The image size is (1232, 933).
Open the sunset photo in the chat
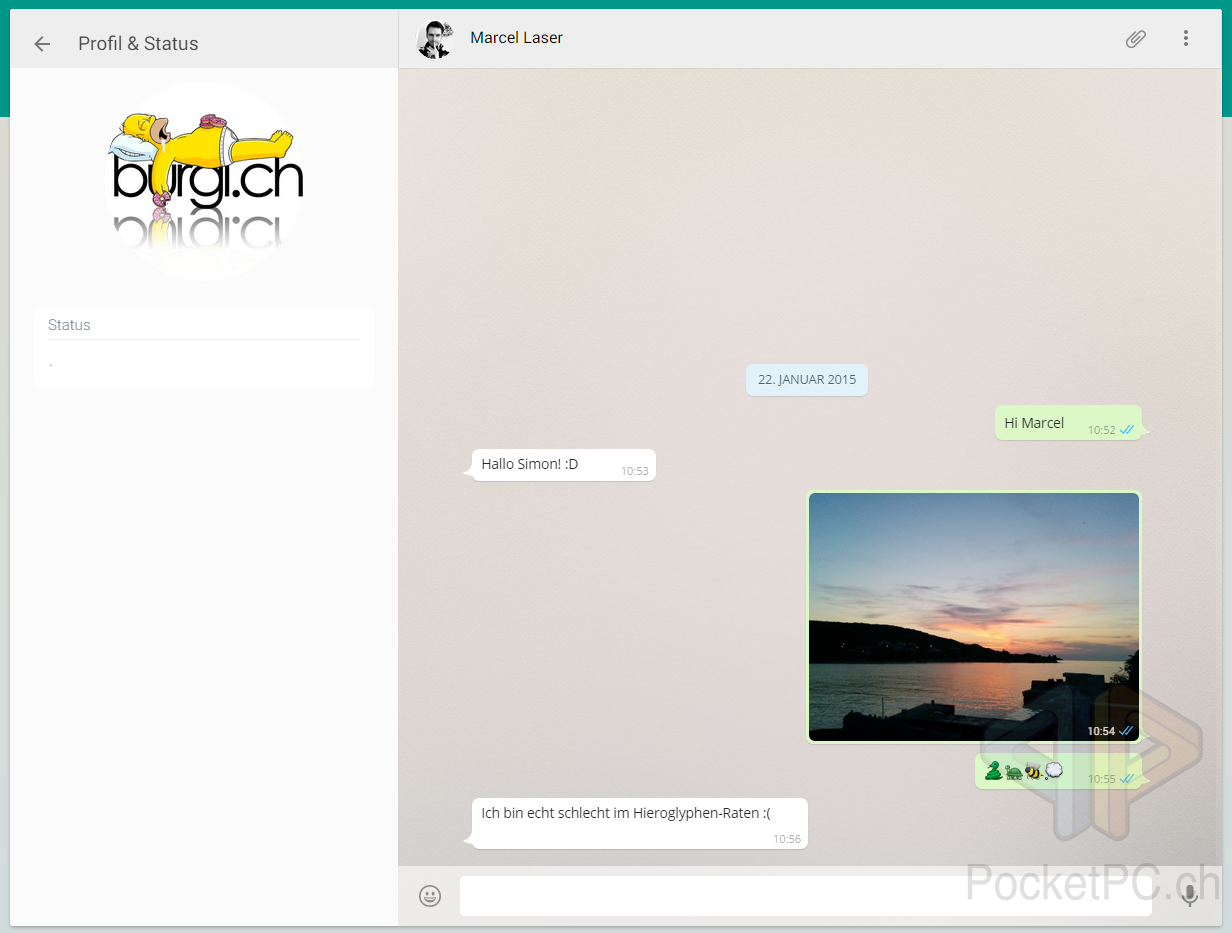(973, 617)
